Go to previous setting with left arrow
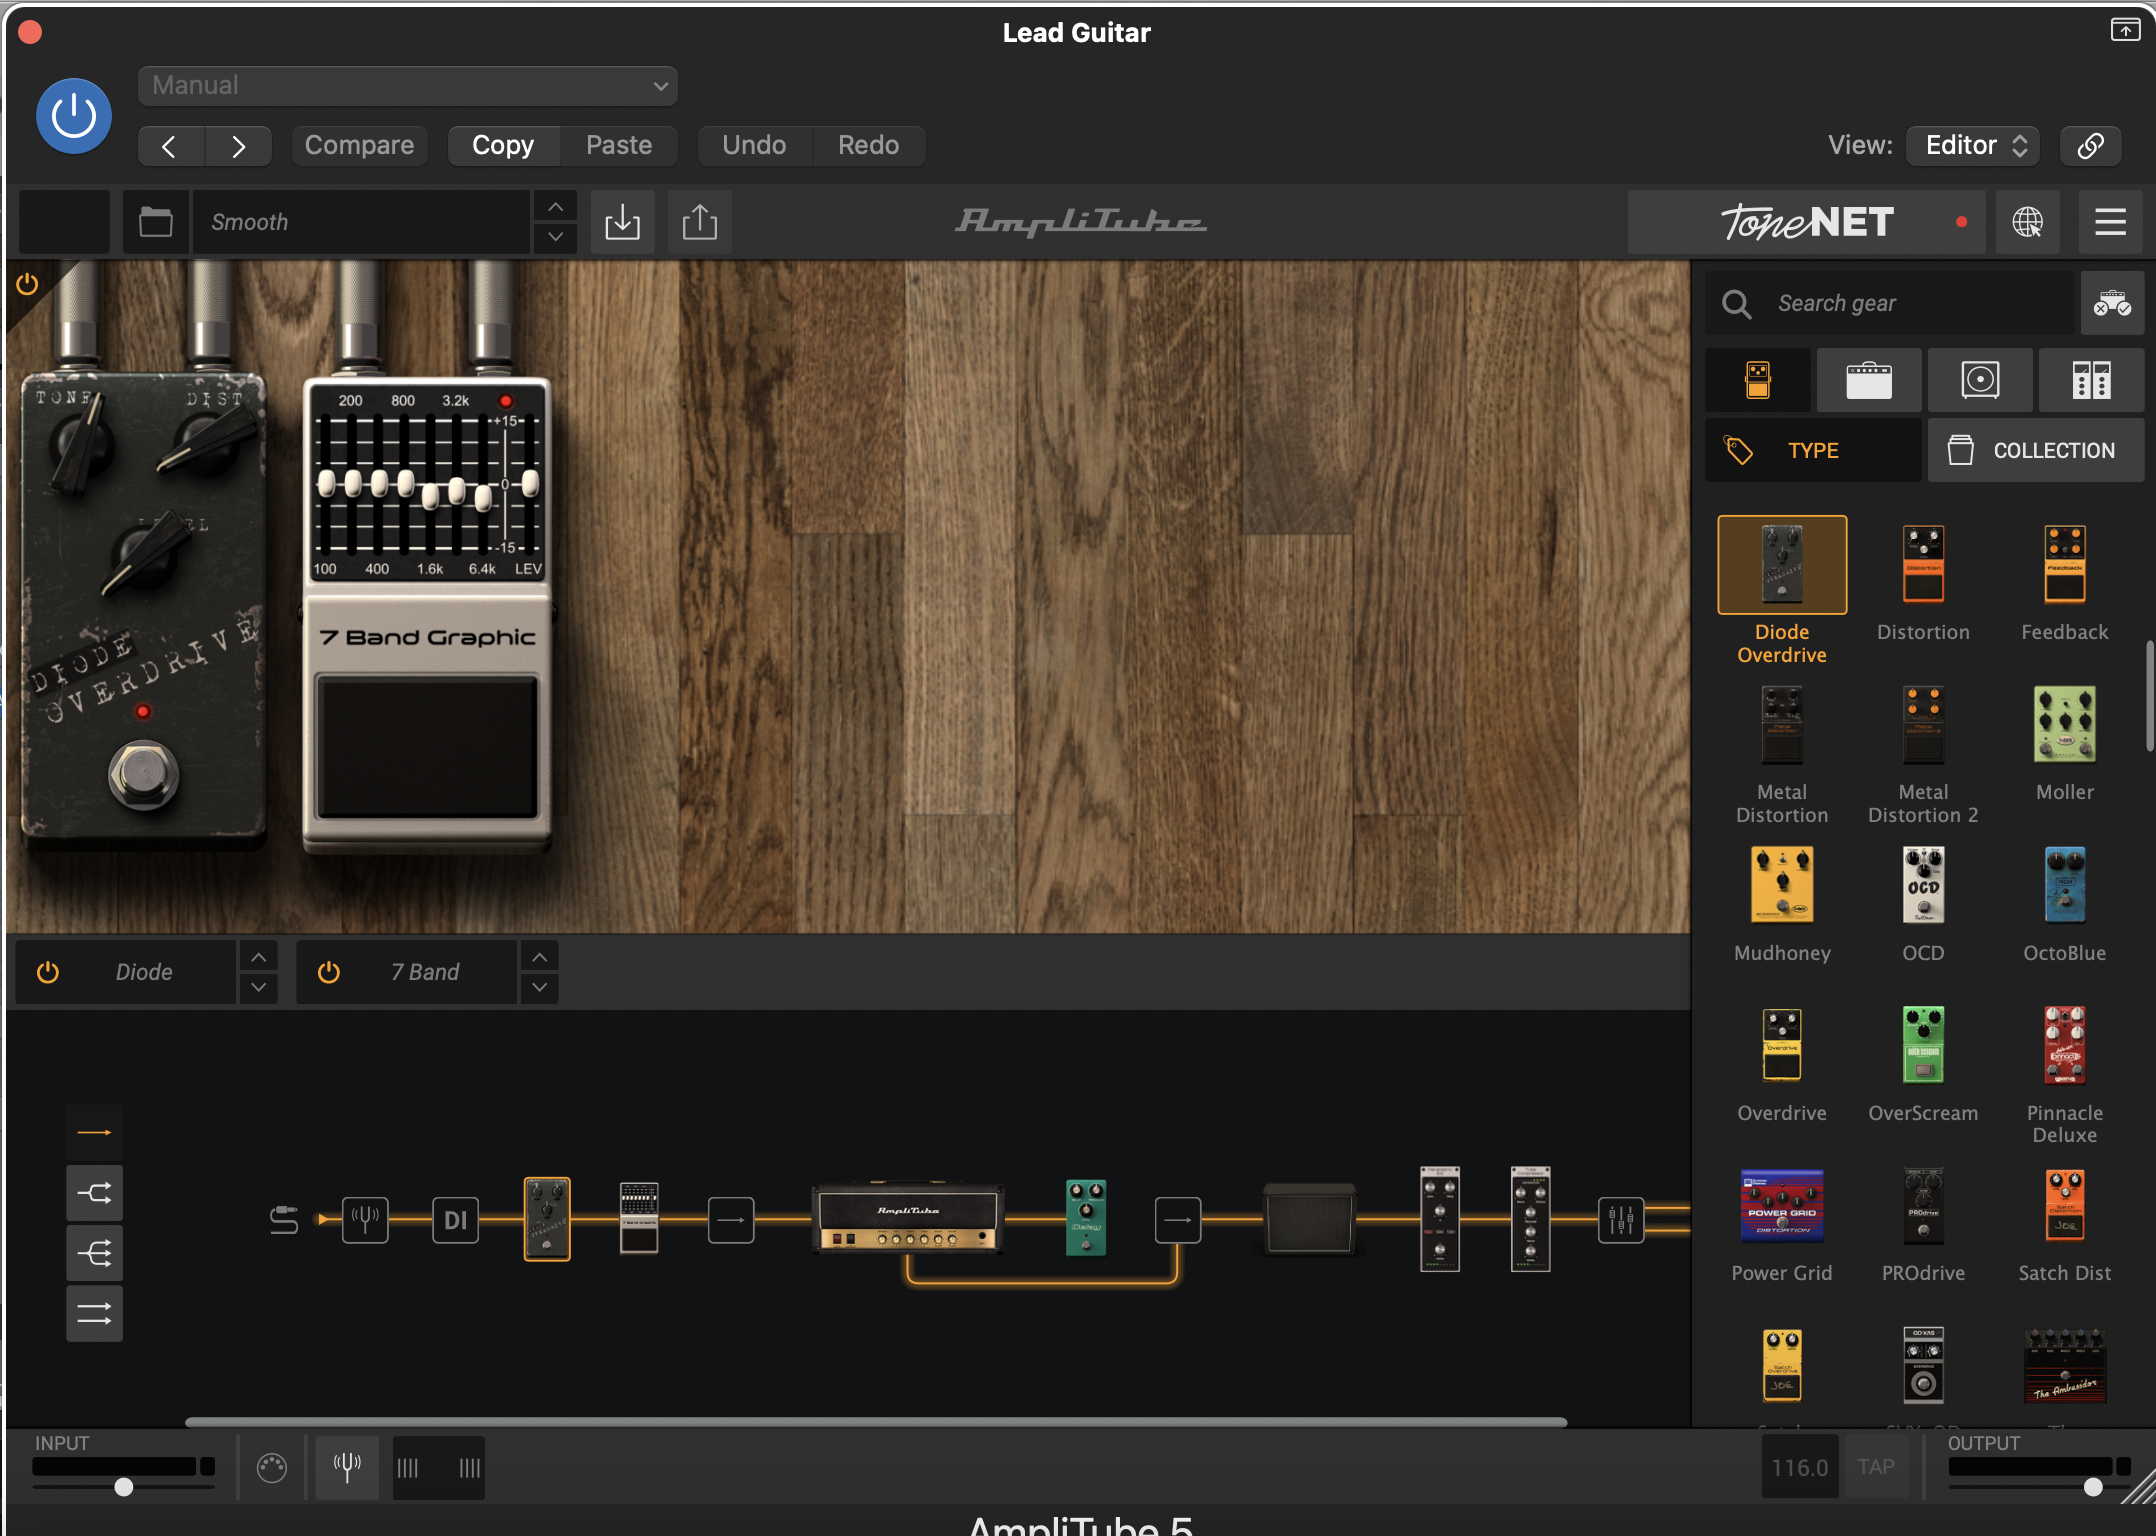The image size is (2156, 1536). coord(171,146)
